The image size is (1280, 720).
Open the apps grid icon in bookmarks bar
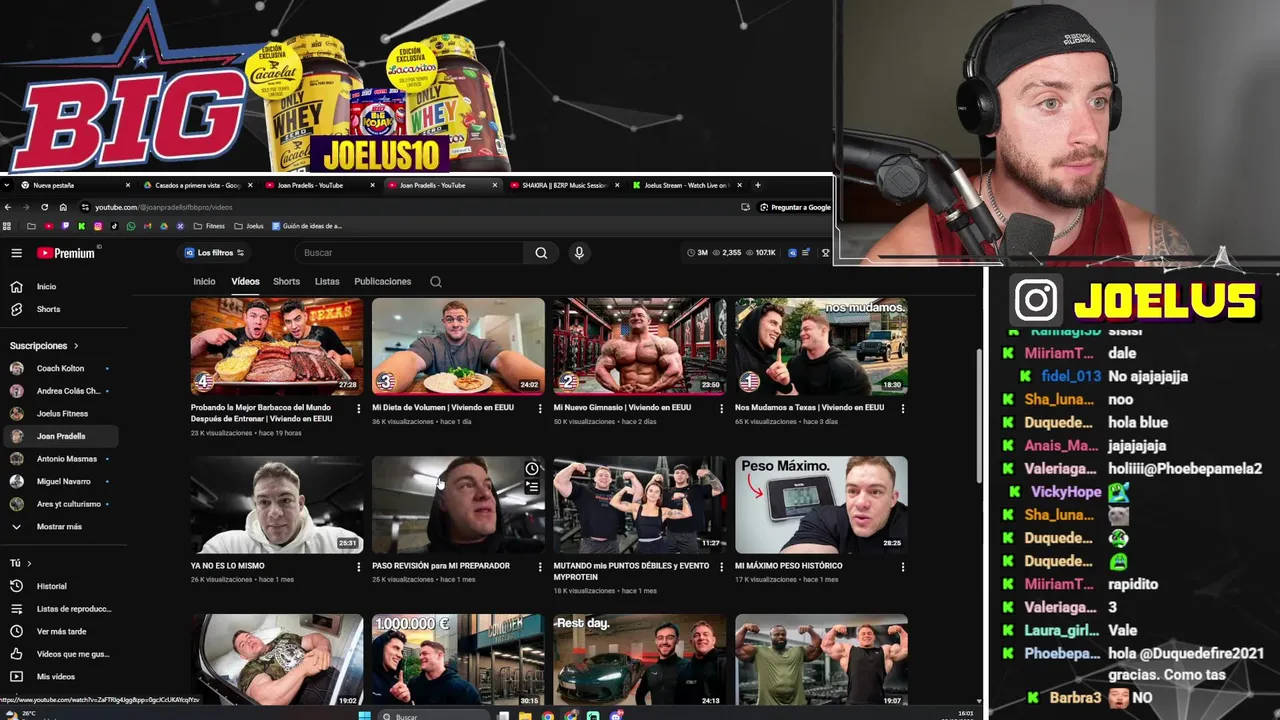coord(7,226)
